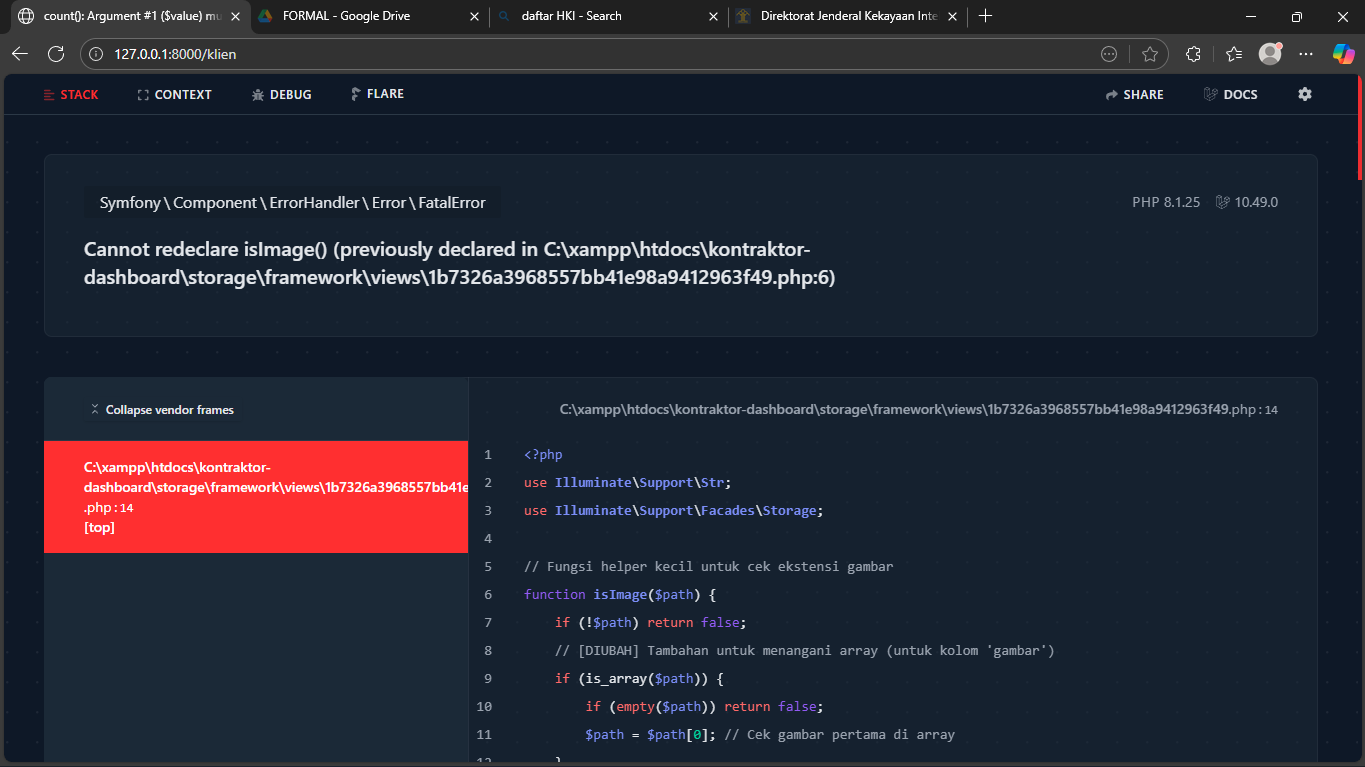Collapse vendor frames in the stack list
This screenshot has height=767, width=1365.
(x=162, y=410)
